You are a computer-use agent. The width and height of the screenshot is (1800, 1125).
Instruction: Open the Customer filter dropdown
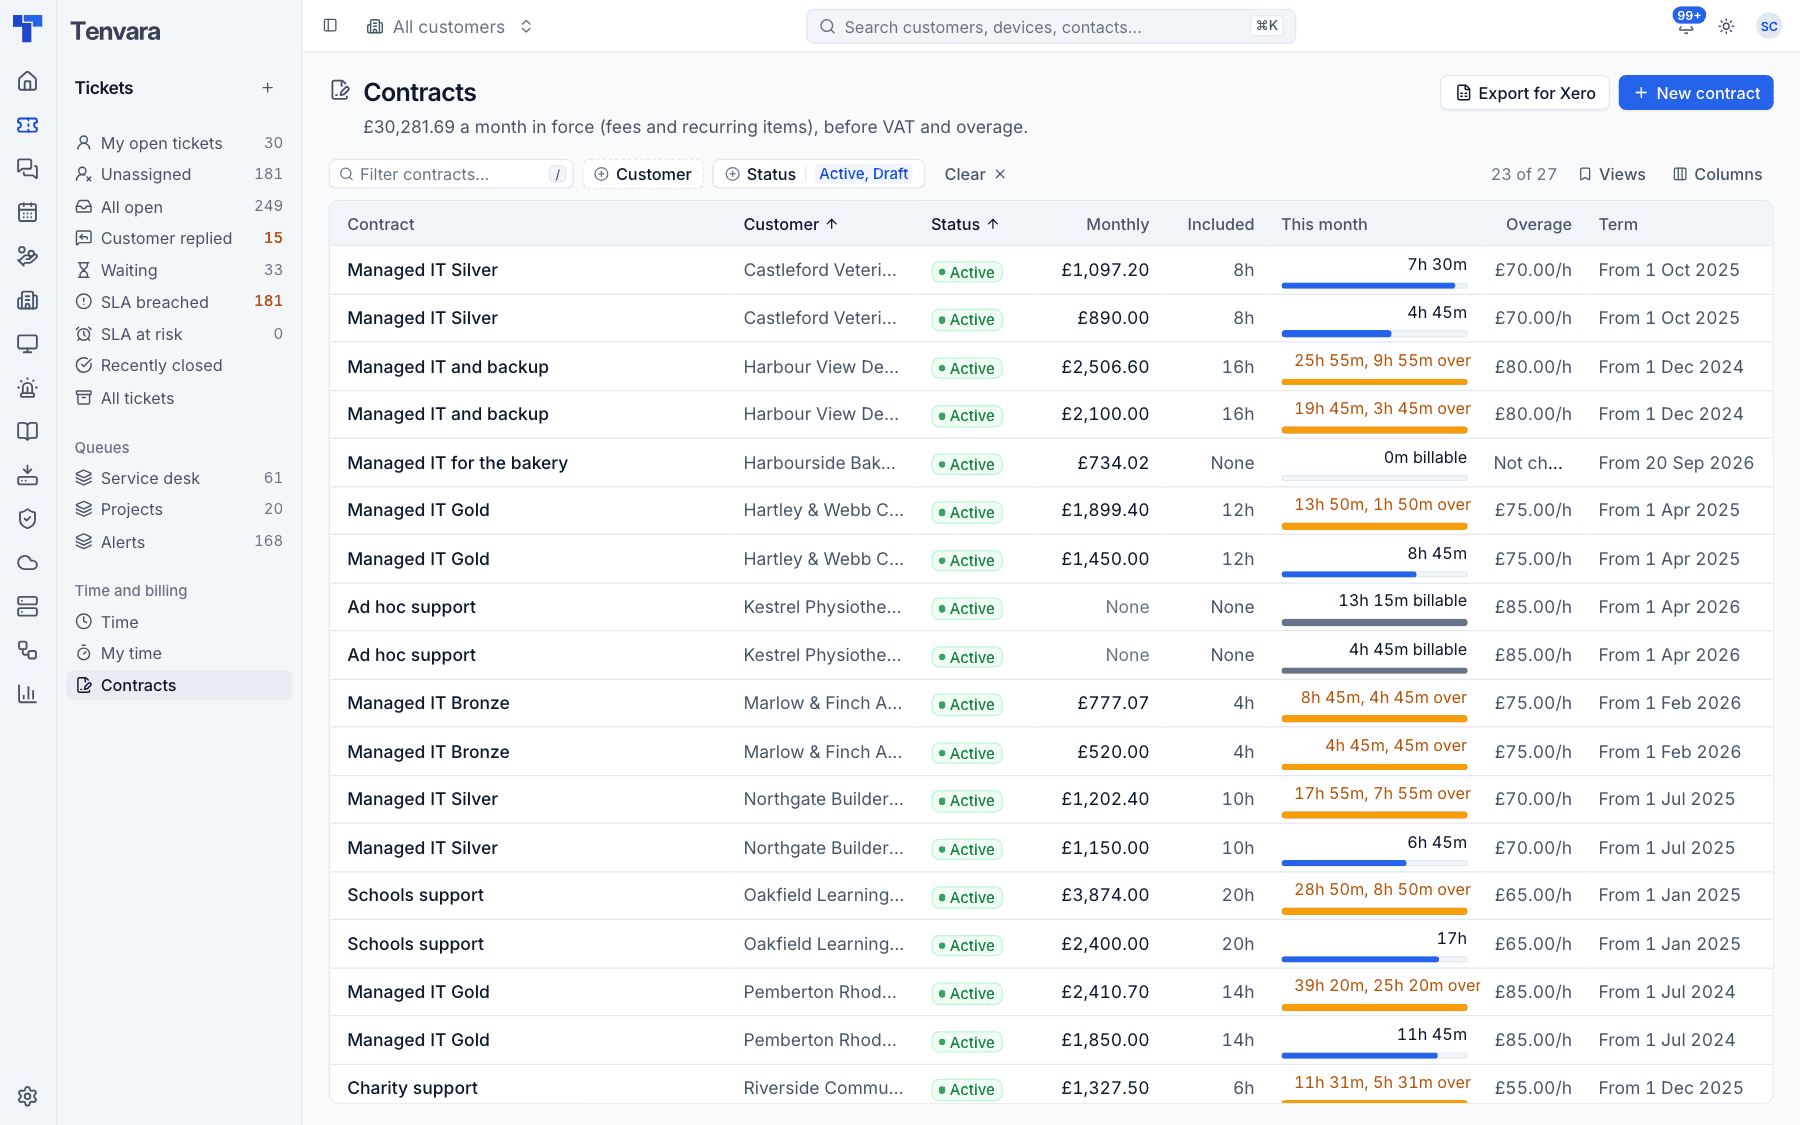click(x=643, y=174)
